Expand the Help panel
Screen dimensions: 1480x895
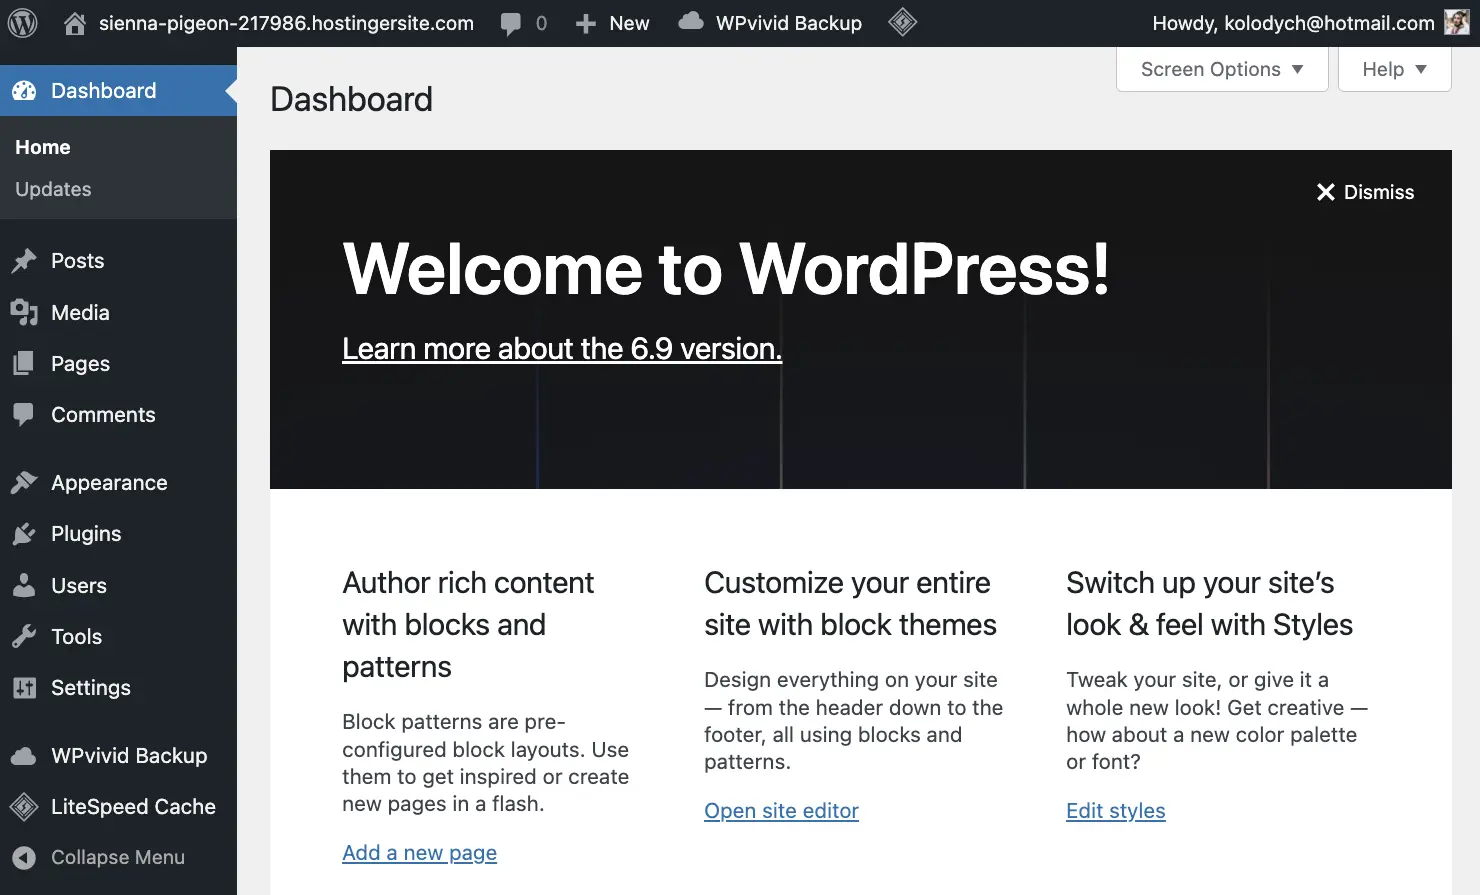pos(1393,69)
